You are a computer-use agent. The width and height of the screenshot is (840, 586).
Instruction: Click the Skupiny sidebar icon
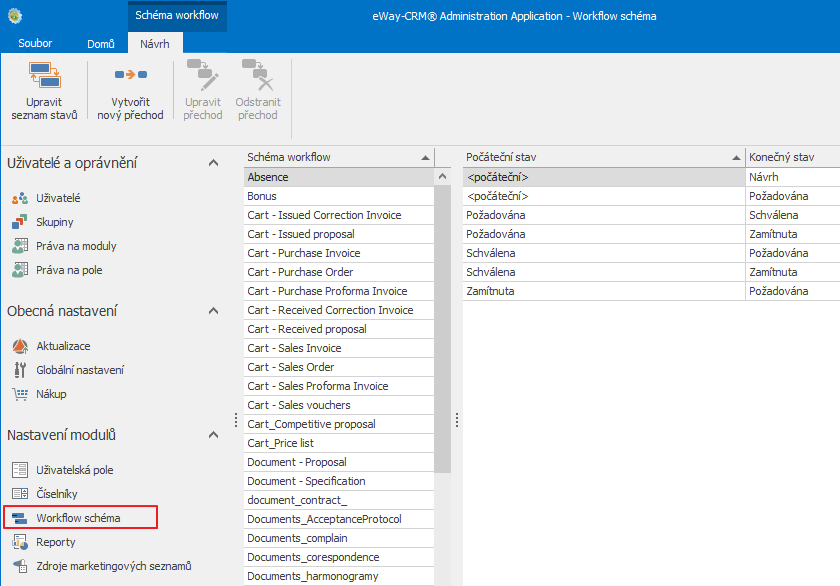(20, 222)
